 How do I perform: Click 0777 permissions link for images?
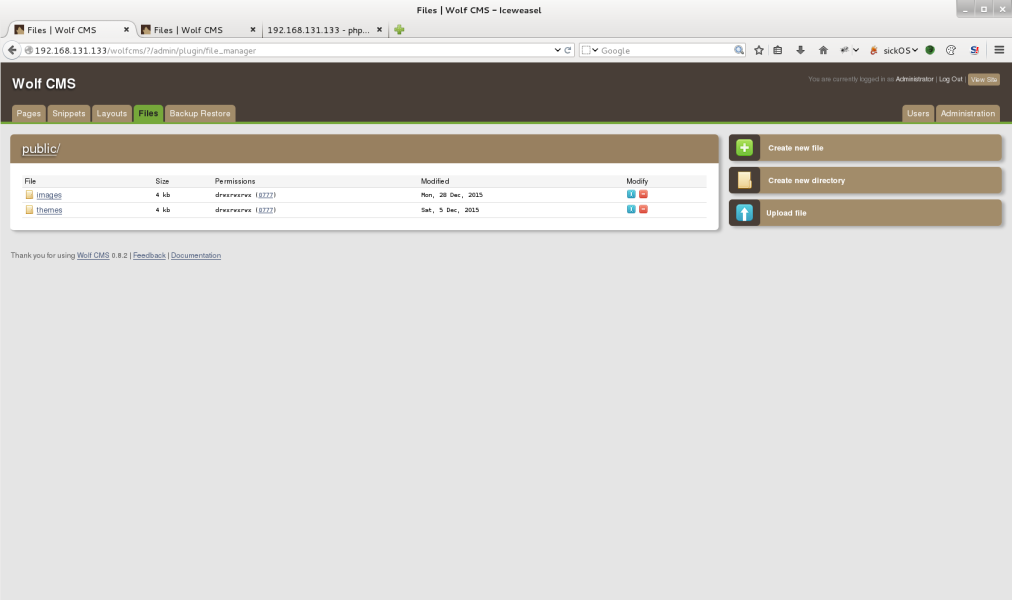[266, 195]
